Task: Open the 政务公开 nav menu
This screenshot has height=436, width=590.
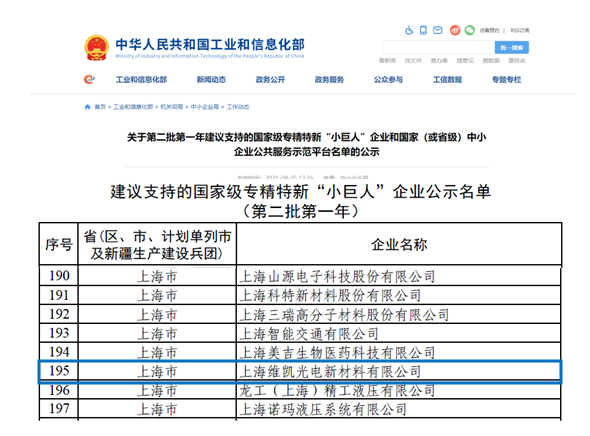Action: click(270, 79)
